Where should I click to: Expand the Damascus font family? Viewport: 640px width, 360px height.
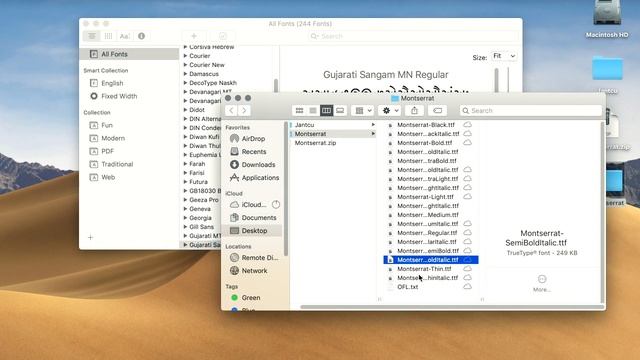pos(185,74)
